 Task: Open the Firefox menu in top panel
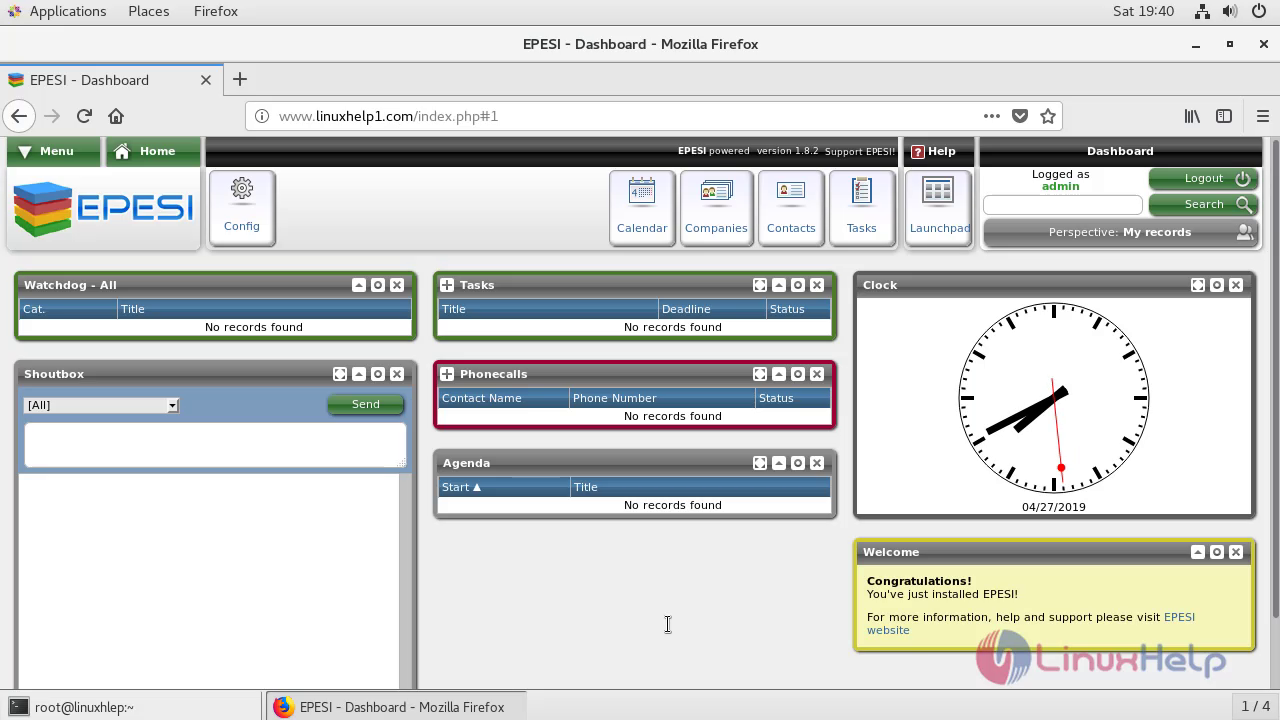point(215,11)
